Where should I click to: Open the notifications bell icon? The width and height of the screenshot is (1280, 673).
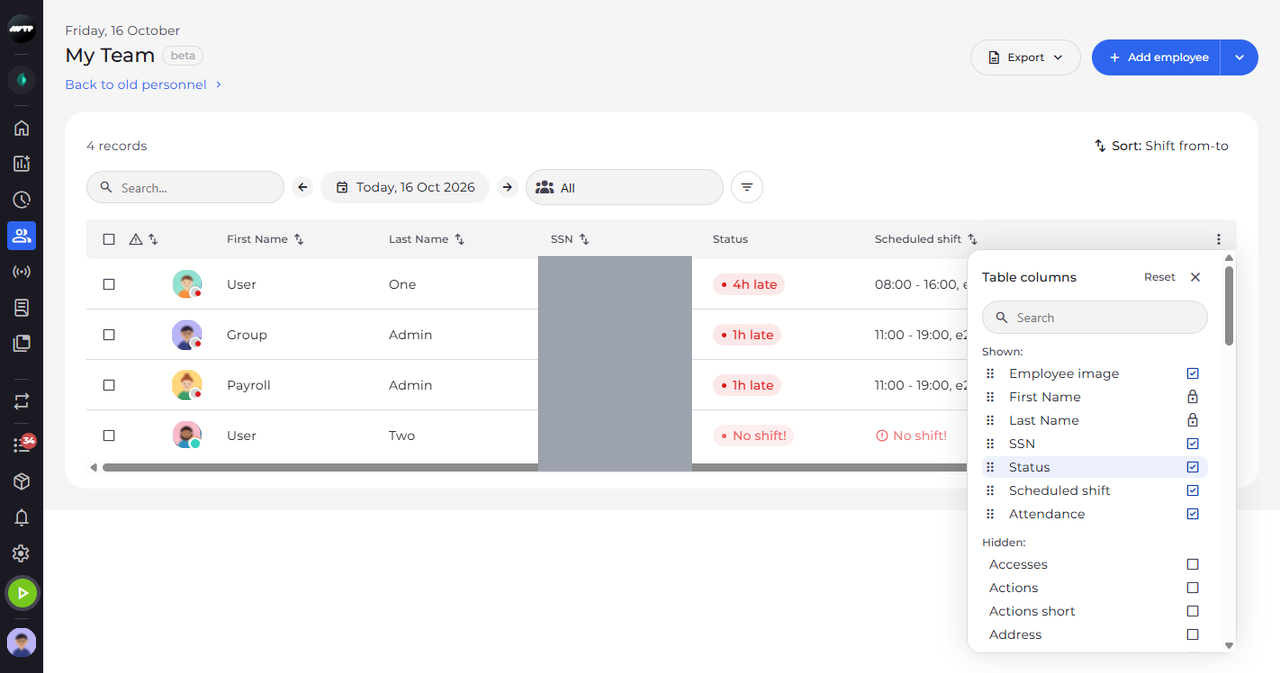coord(21,517)
